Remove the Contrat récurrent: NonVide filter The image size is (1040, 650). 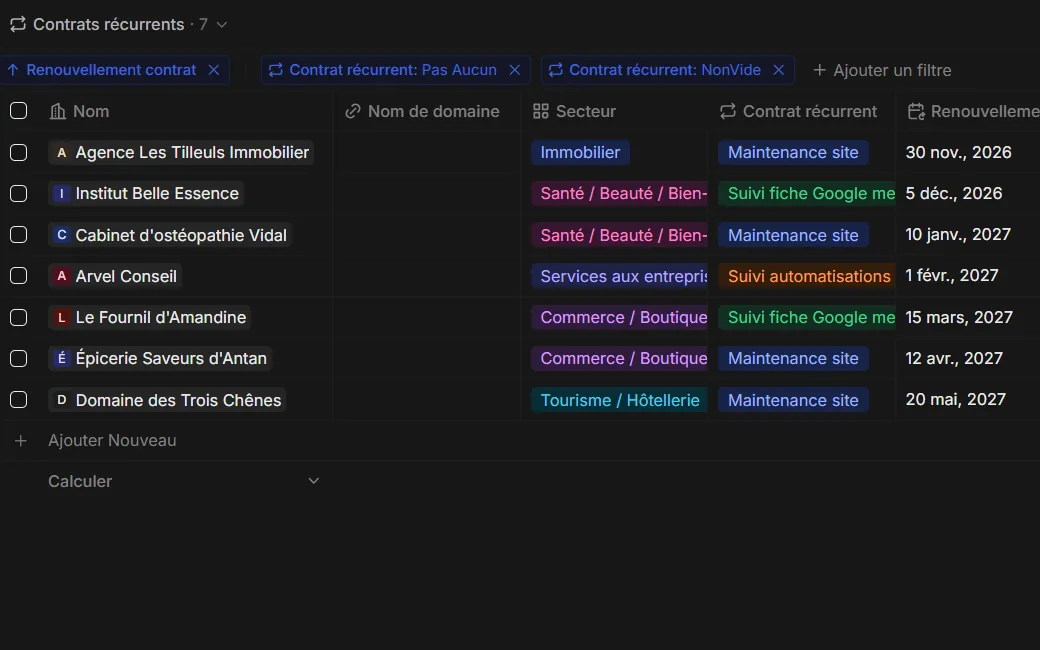(779, 70)
